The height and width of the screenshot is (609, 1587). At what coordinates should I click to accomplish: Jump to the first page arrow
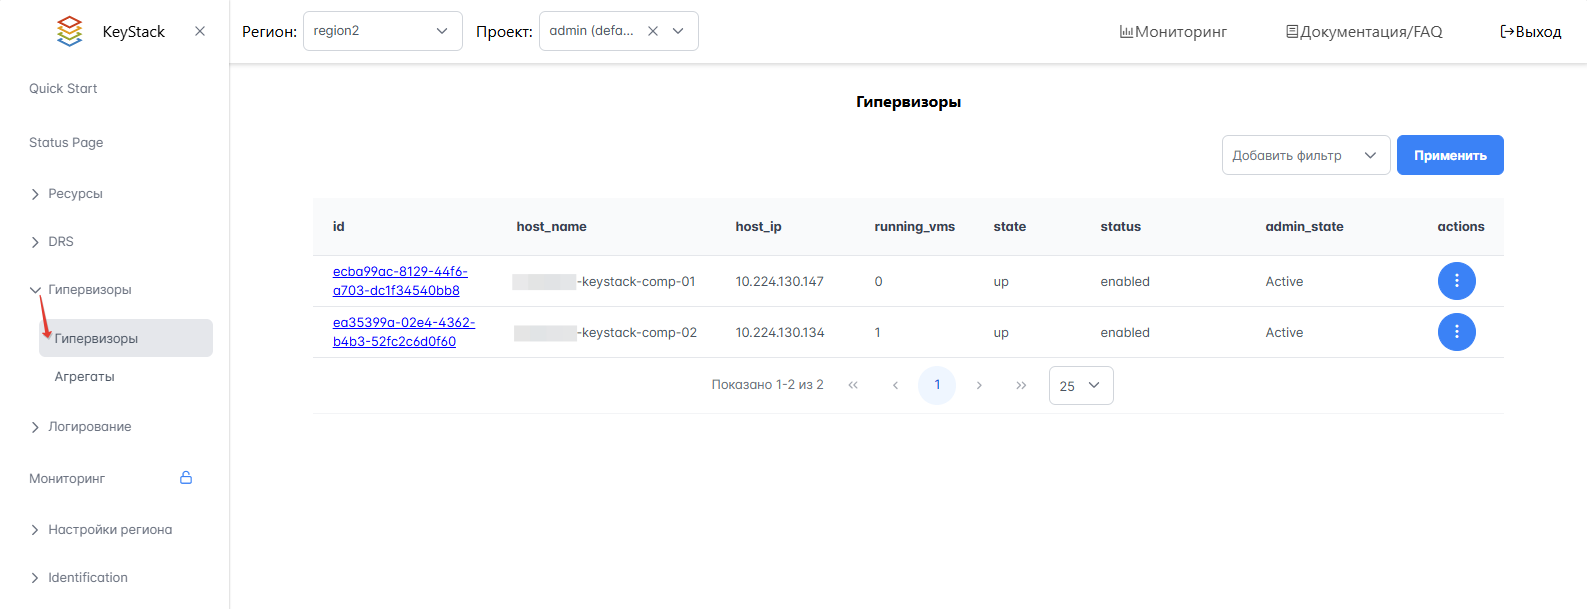853,385
